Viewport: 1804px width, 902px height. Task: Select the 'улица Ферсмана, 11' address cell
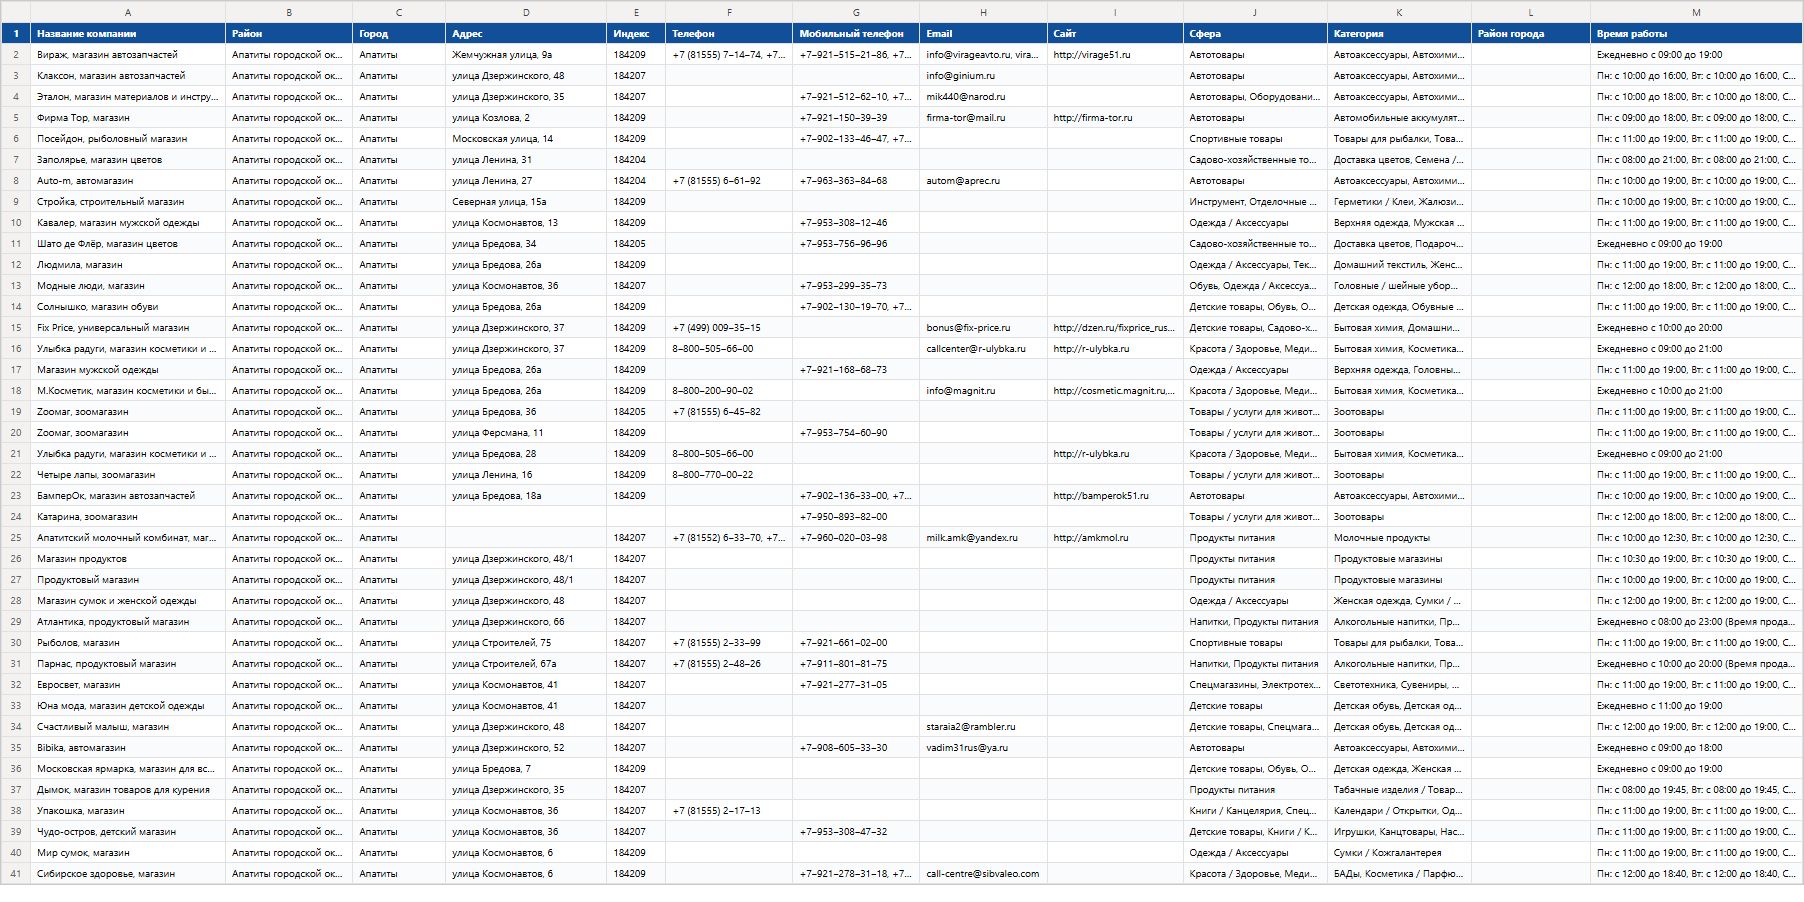[526, 433]
